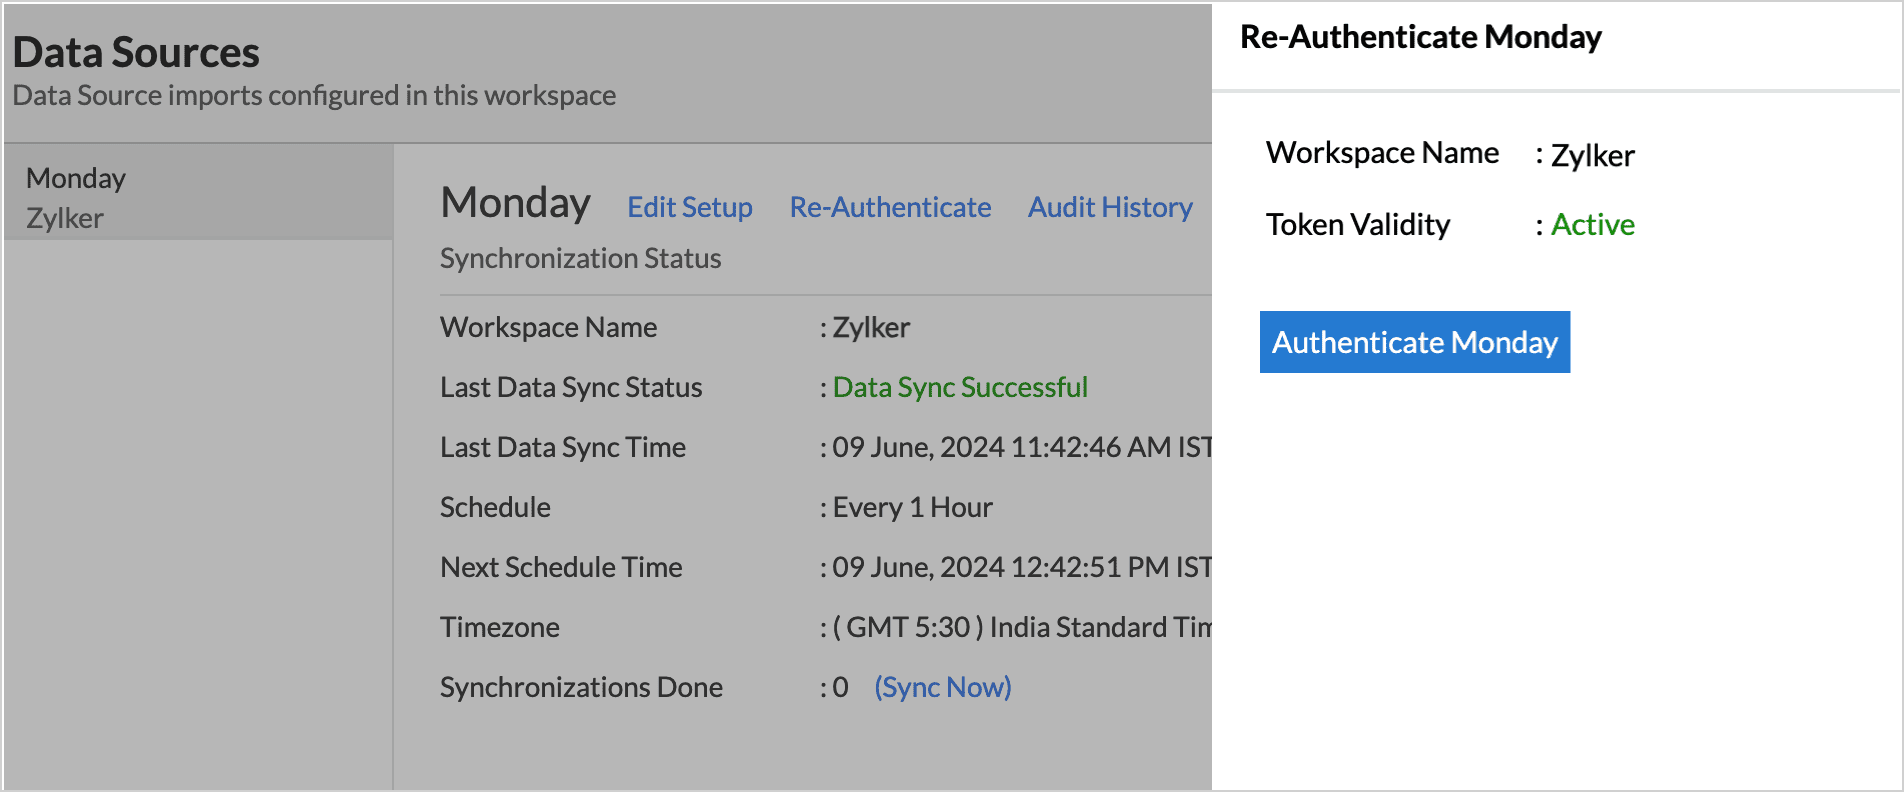This screenshot has width=1904, height=792.
Task: Click Last Data Sync Time value 11:42:46 AM
Action: click(x=1022, y=447)
